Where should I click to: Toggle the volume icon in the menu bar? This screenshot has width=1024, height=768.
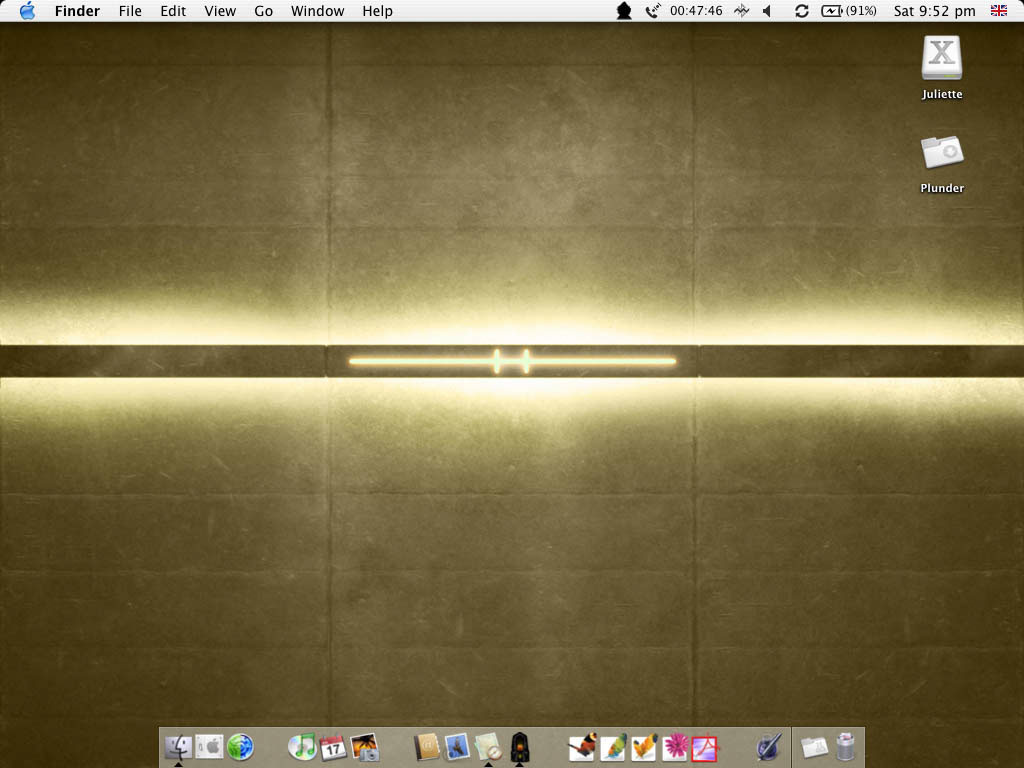pyautogui.click(x=766, y=11)
